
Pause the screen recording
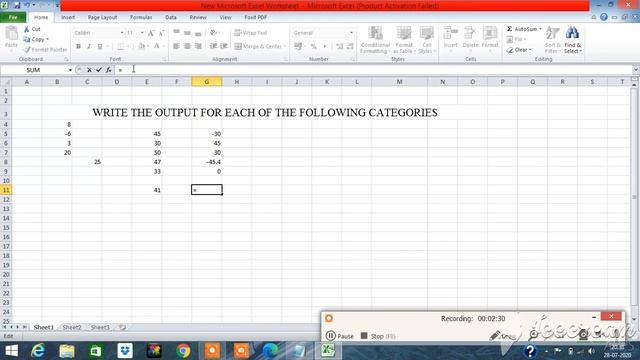coord(340,336)
